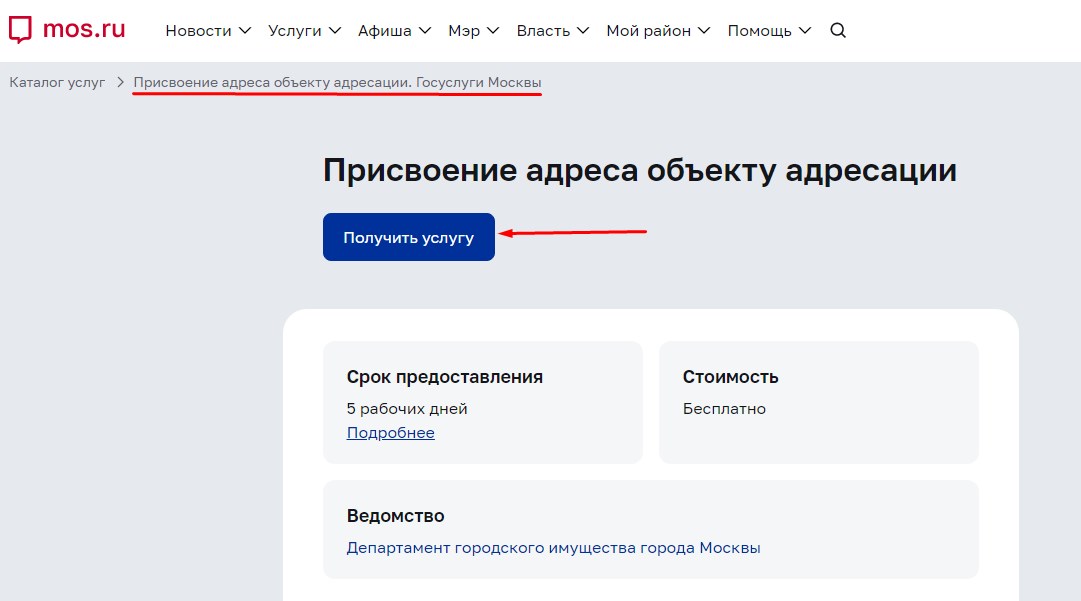
Task: Click the mos.ru site name text
Action: [84, 29]
